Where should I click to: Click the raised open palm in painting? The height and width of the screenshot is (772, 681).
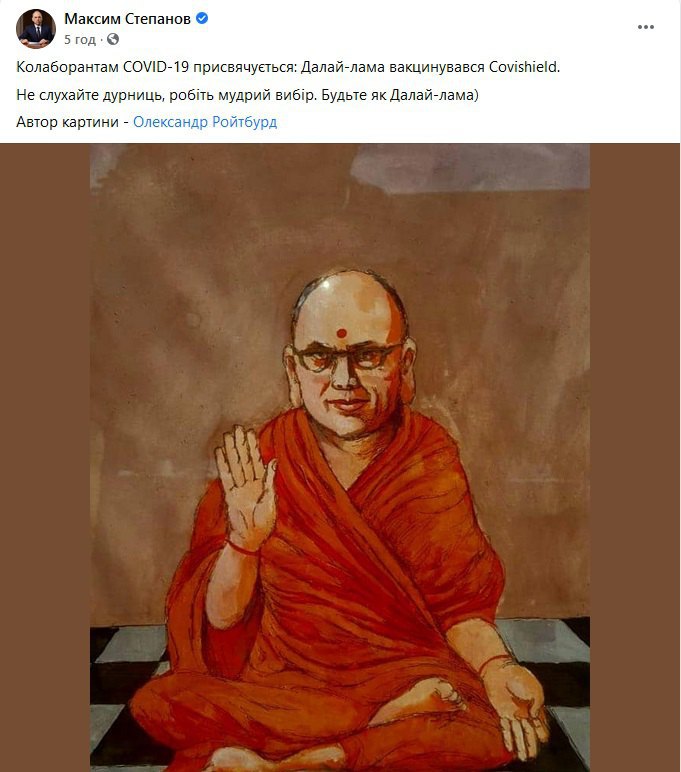point(245,486)
